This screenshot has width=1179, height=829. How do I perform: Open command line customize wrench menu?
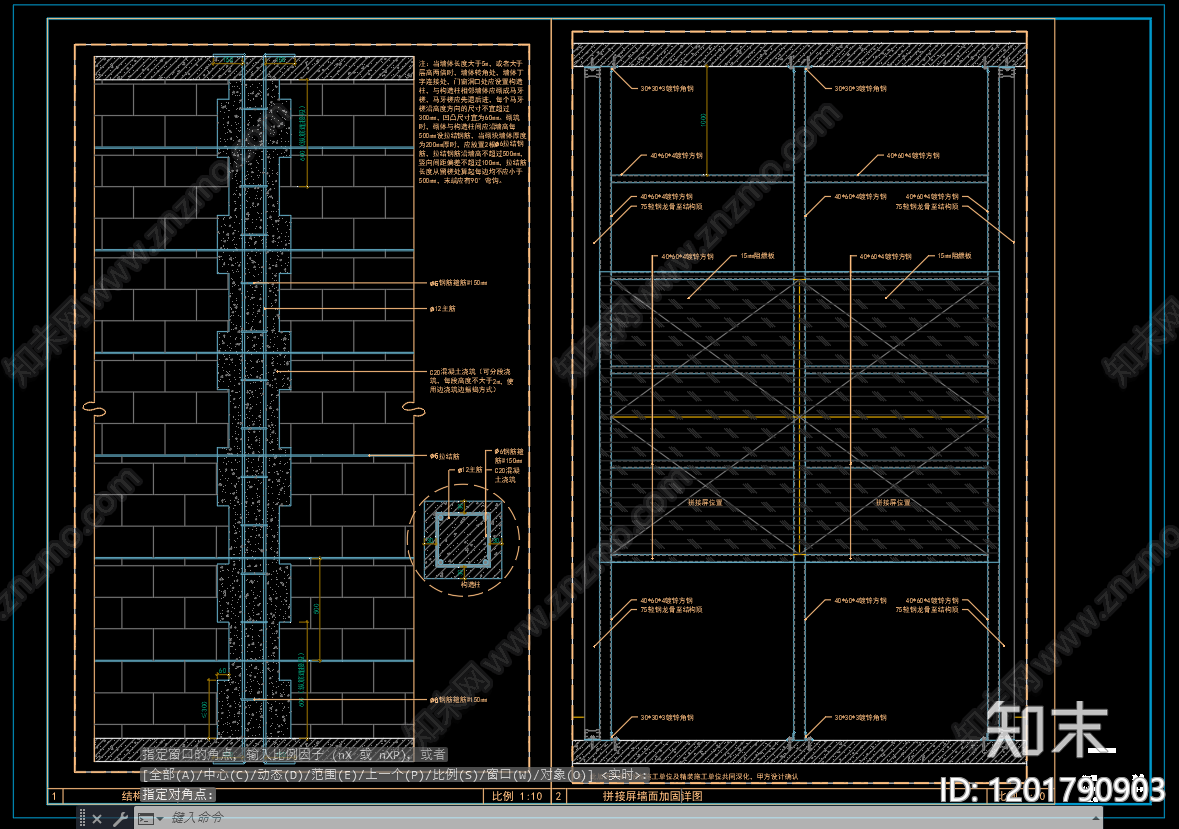click(120, 818)
